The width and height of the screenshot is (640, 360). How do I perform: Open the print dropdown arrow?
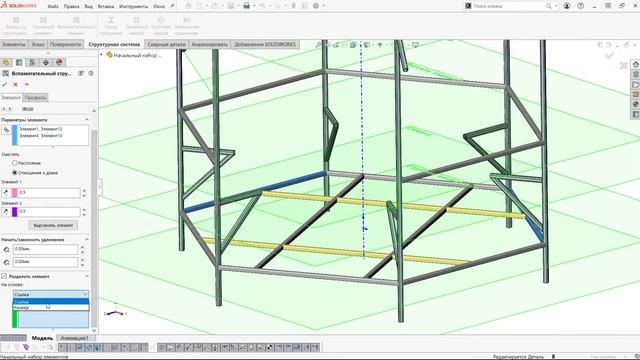point(254,6)
